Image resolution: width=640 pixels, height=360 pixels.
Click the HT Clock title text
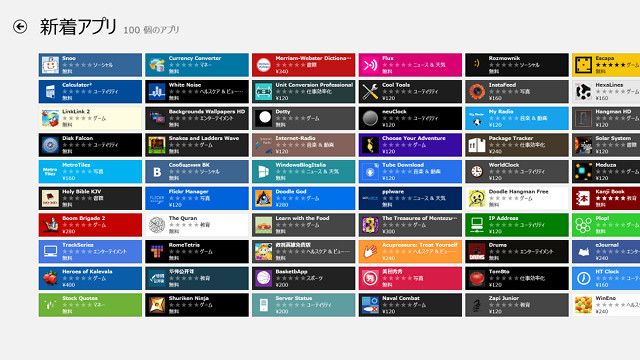(607, 271)
